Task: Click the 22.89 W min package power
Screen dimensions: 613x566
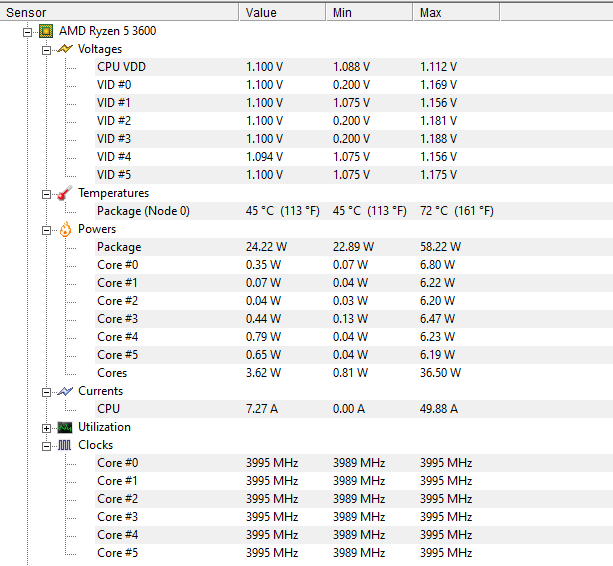Action: pos(353,247)
